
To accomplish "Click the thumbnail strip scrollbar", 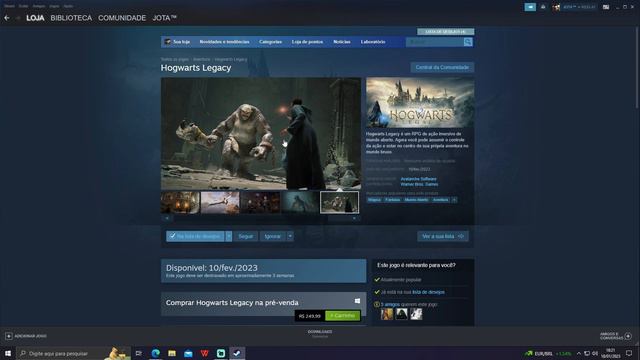I will [260, 218].
